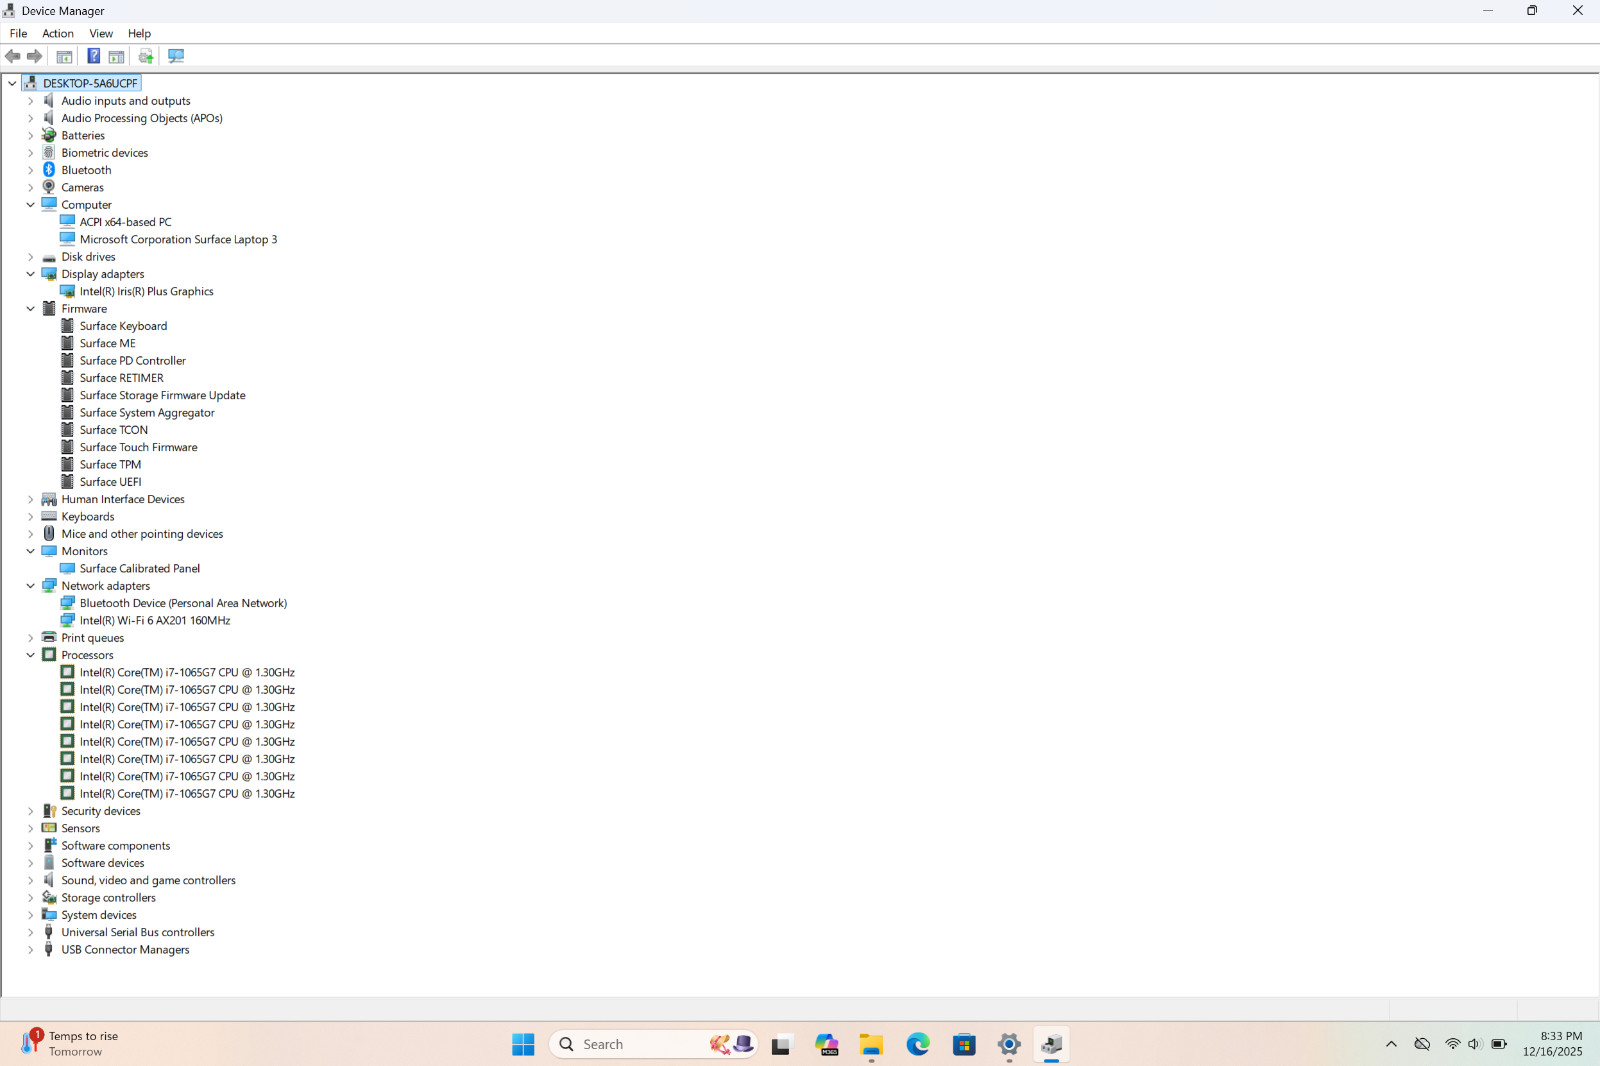Expand the Sound, video and game controllers node
The width and height of the screenshot is (1600, 1066).
[x=31, y=880]
